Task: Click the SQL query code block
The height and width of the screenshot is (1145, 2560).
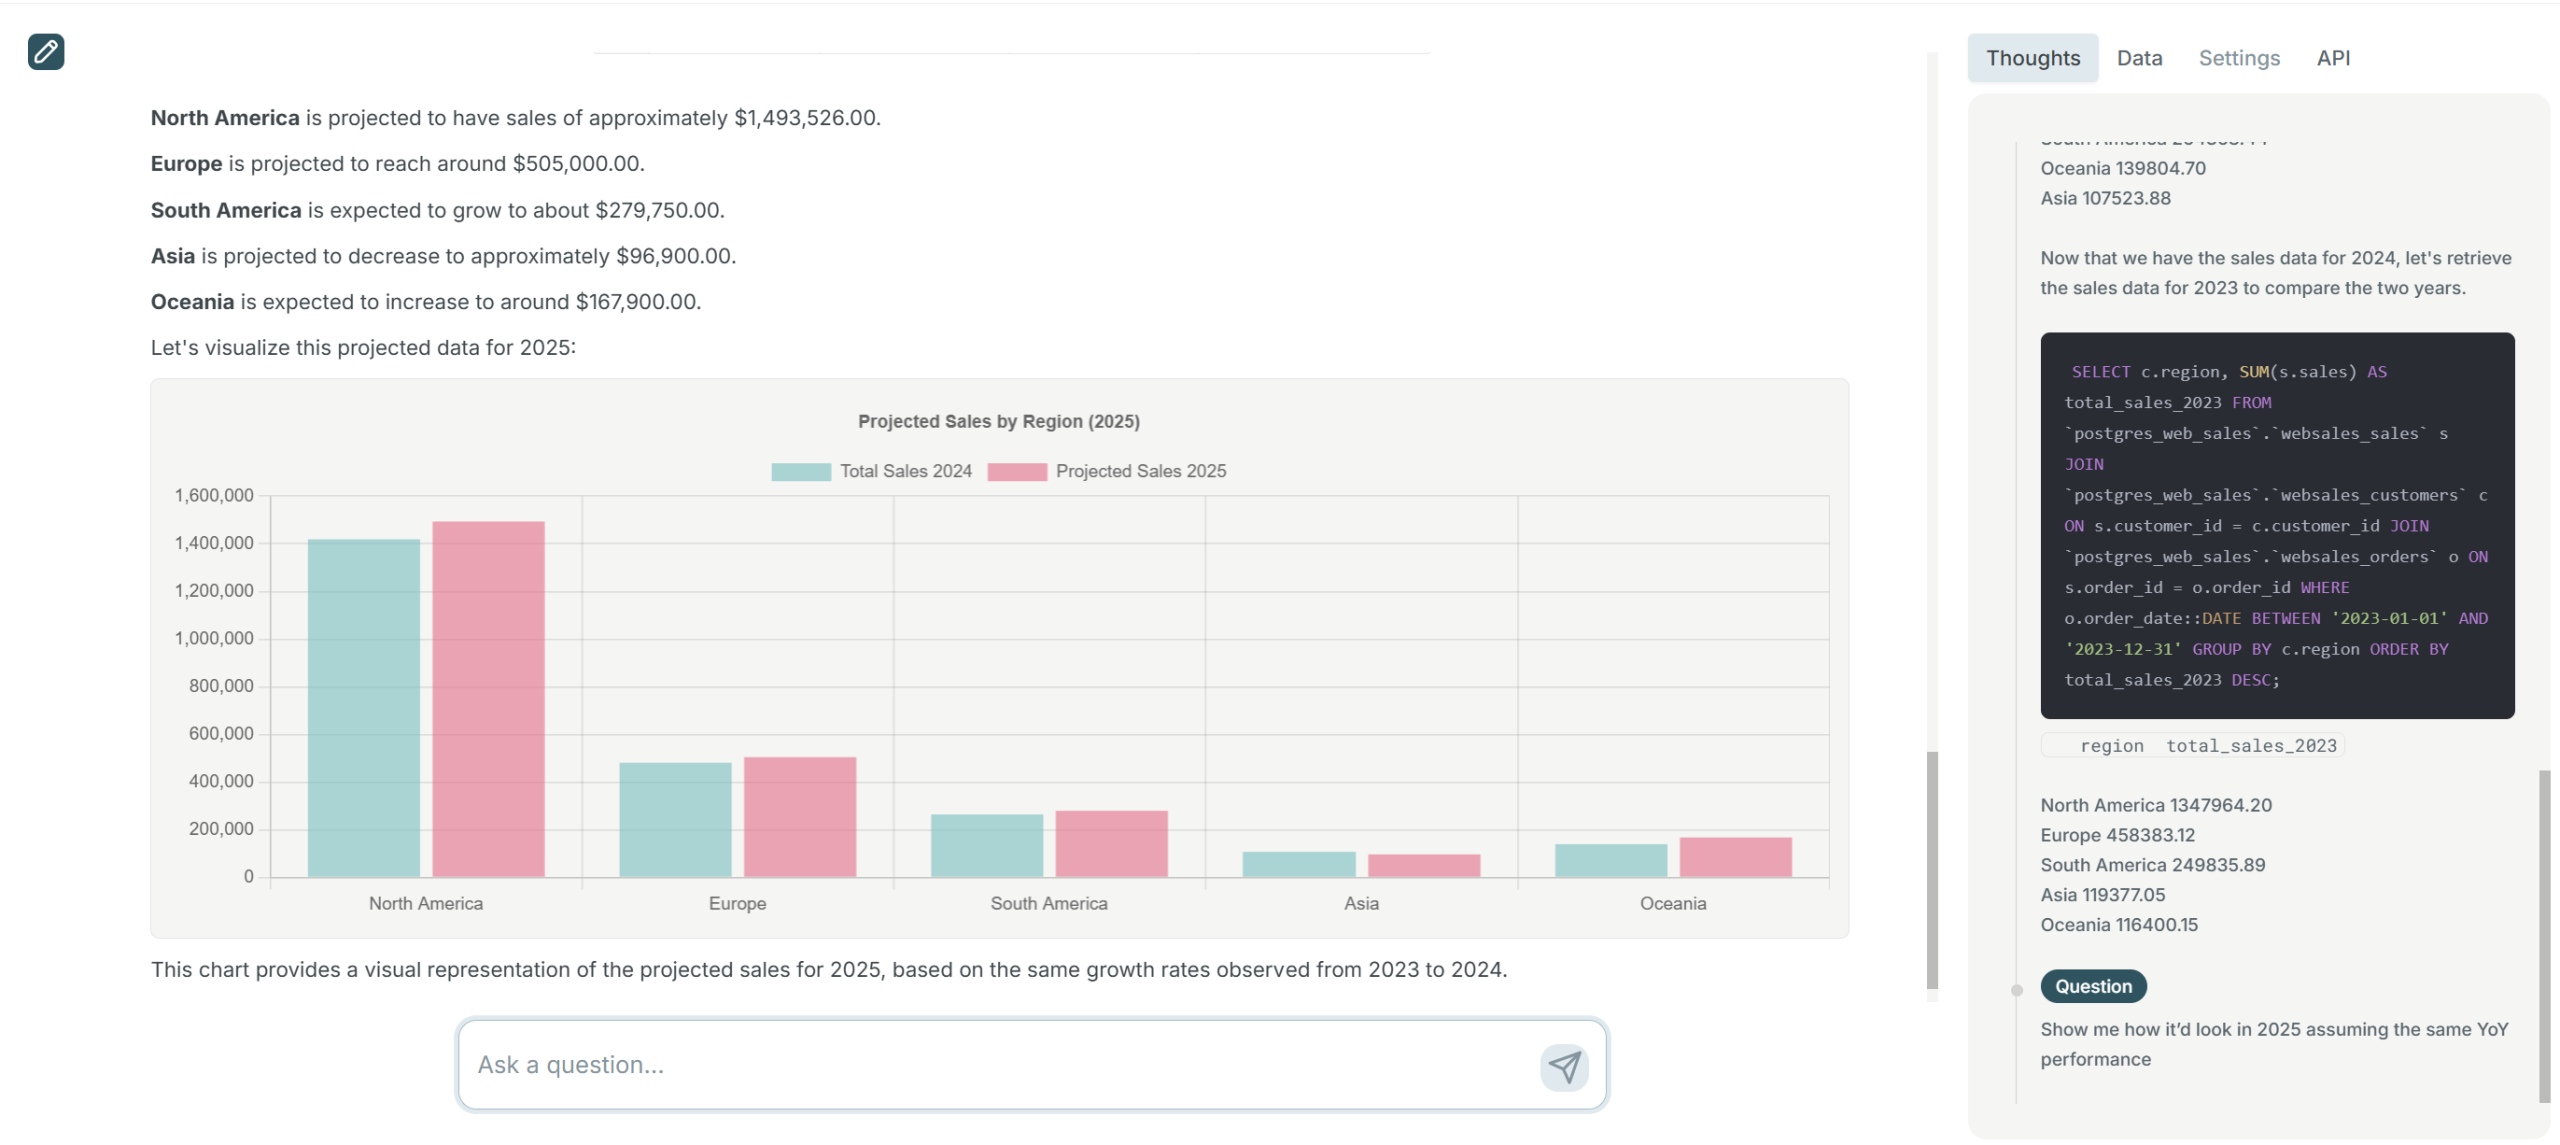Action: click(x=2276, y=525)
